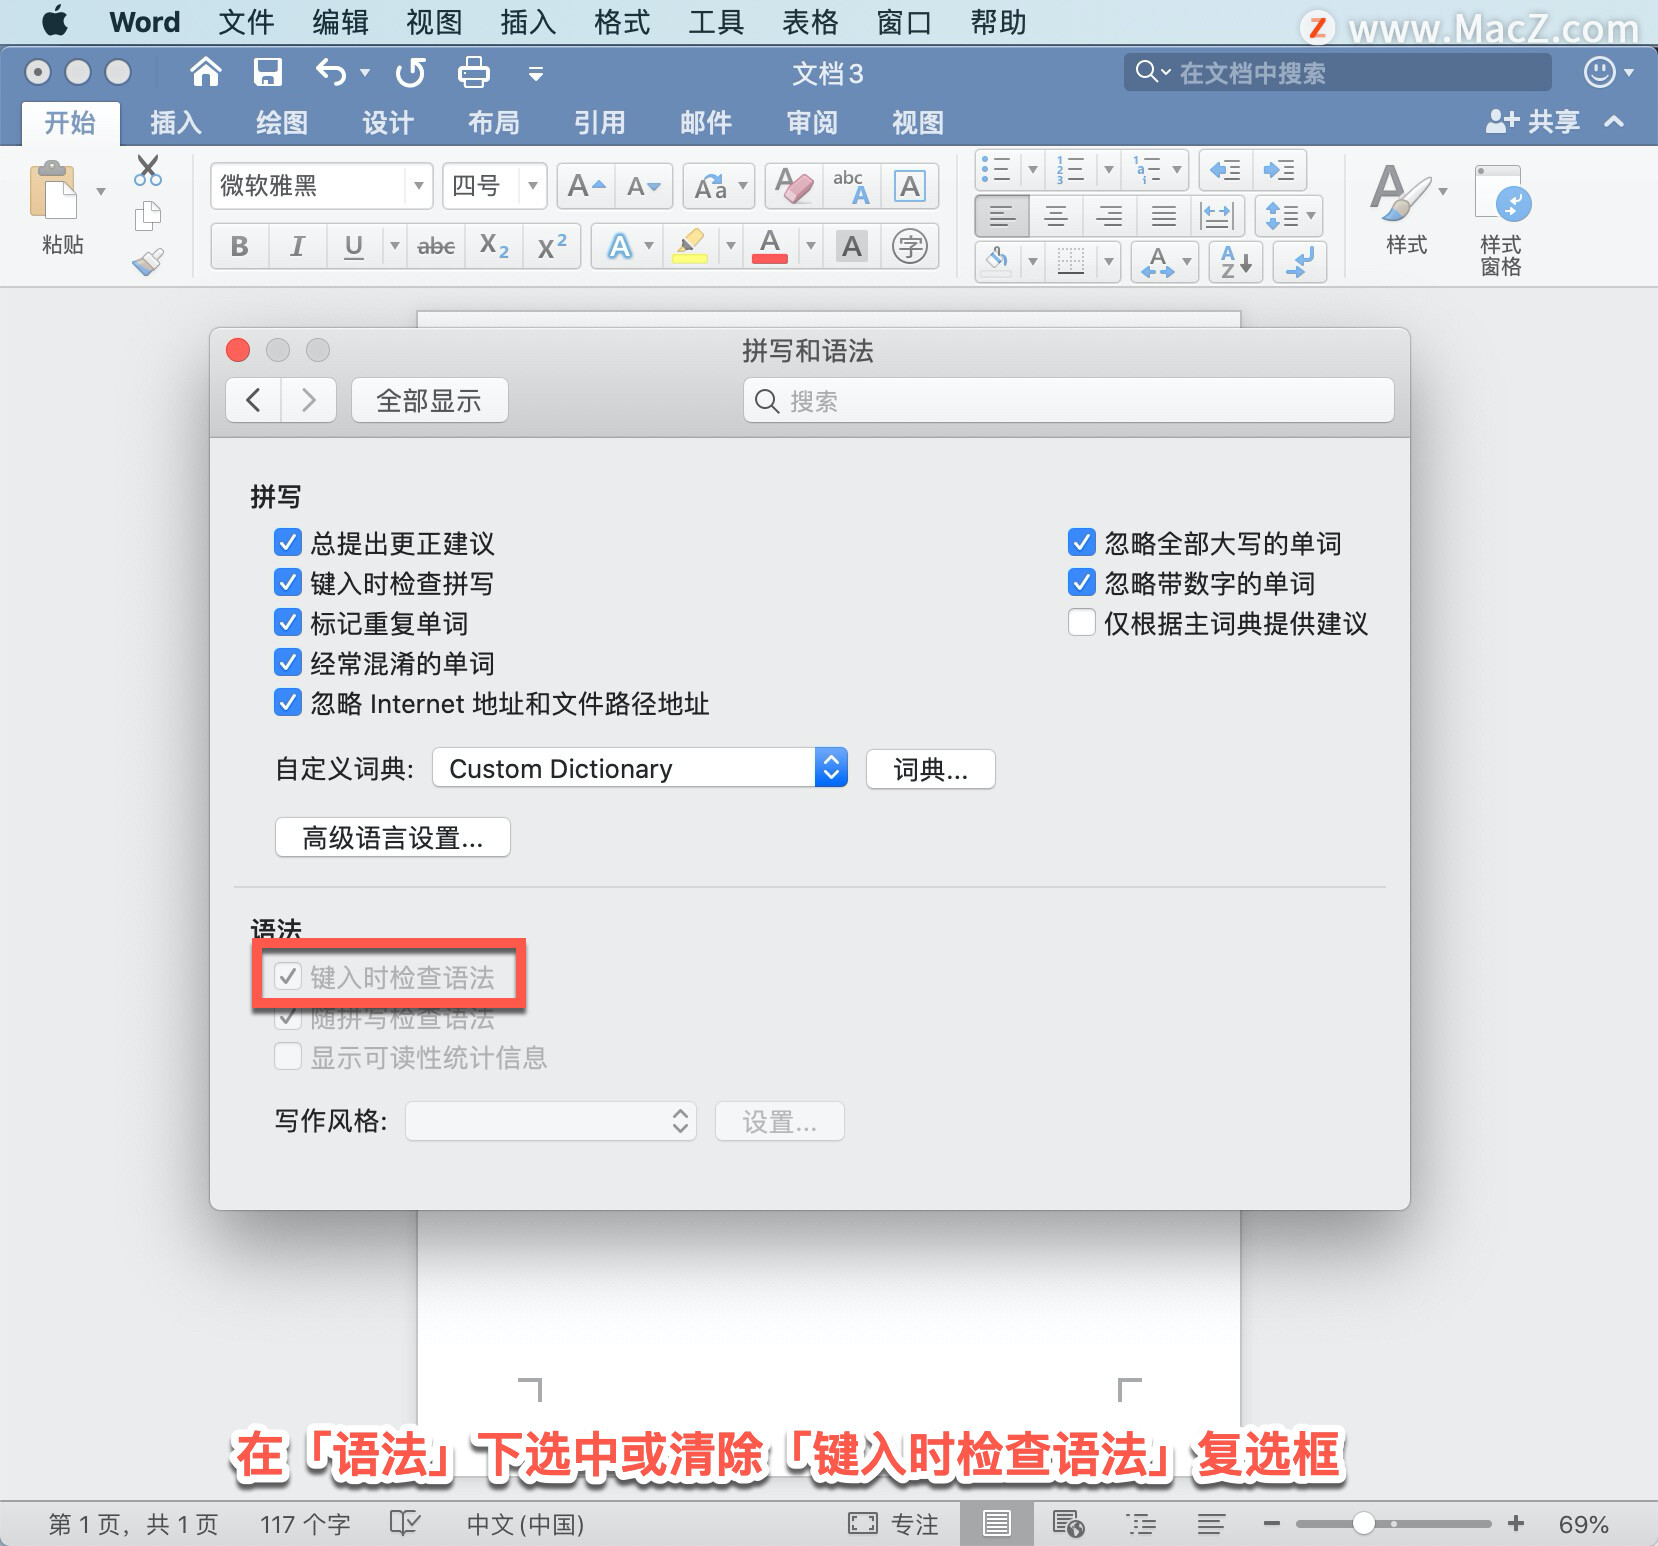Click the Home icon in title bar
Image resolution: width=1658 pixels, height=1546 pixels.
point(206,72)
